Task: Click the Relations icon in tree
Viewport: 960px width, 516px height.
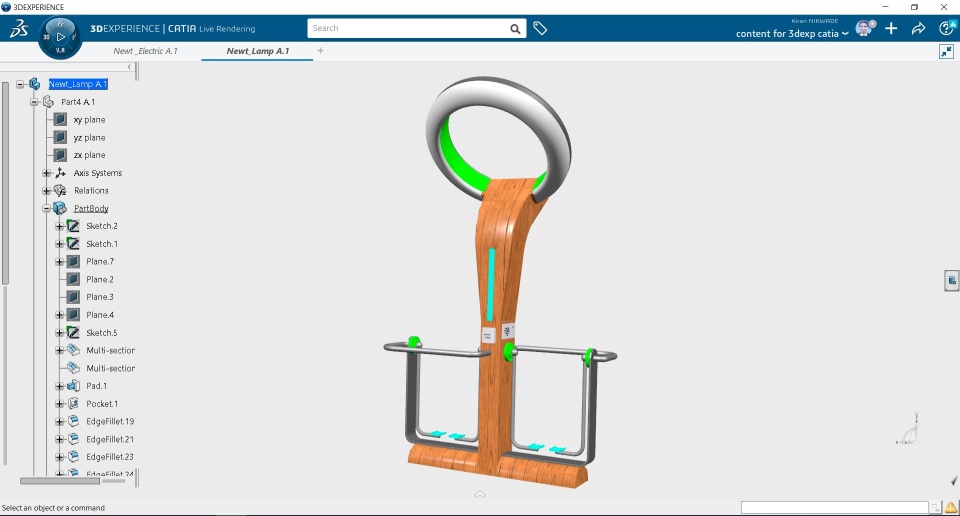Action: (x=60, y=190)
